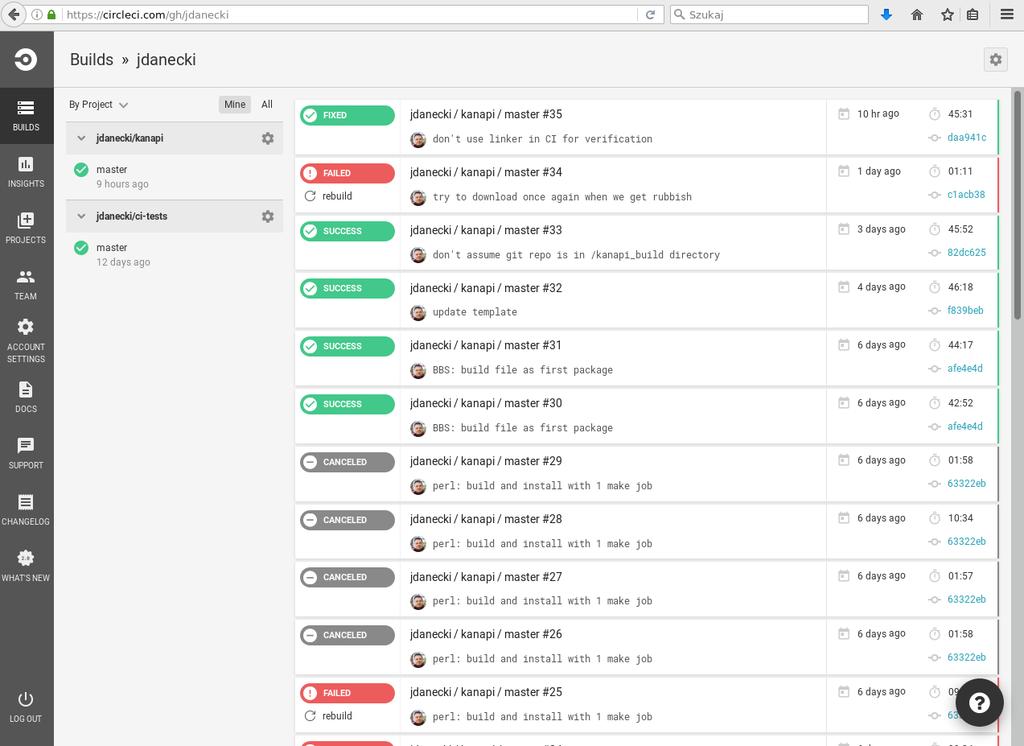Open settings gear at top right of Builds page
Viewport: 1024px width, 746px height.
995,59
